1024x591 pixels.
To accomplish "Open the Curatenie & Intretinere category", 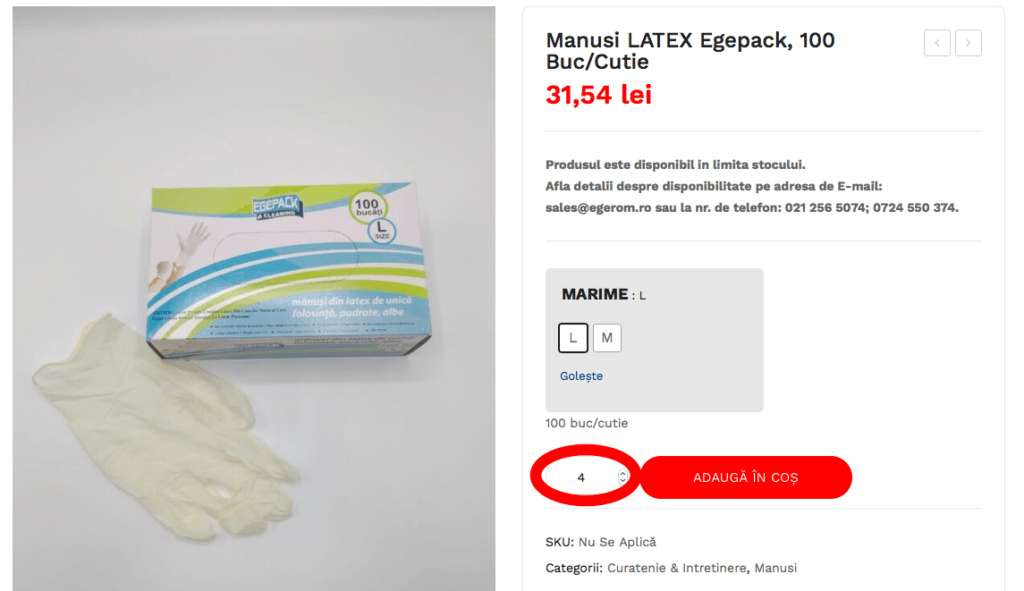I will 677,568.
